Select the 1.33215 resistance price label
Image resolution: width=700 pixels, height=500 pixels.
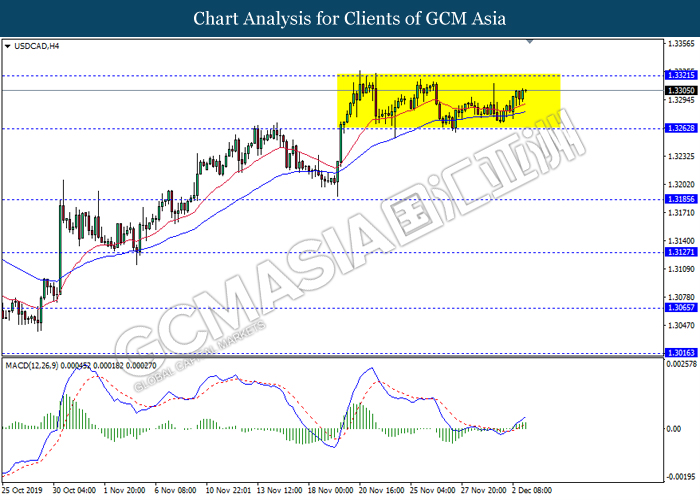point(680,75)
